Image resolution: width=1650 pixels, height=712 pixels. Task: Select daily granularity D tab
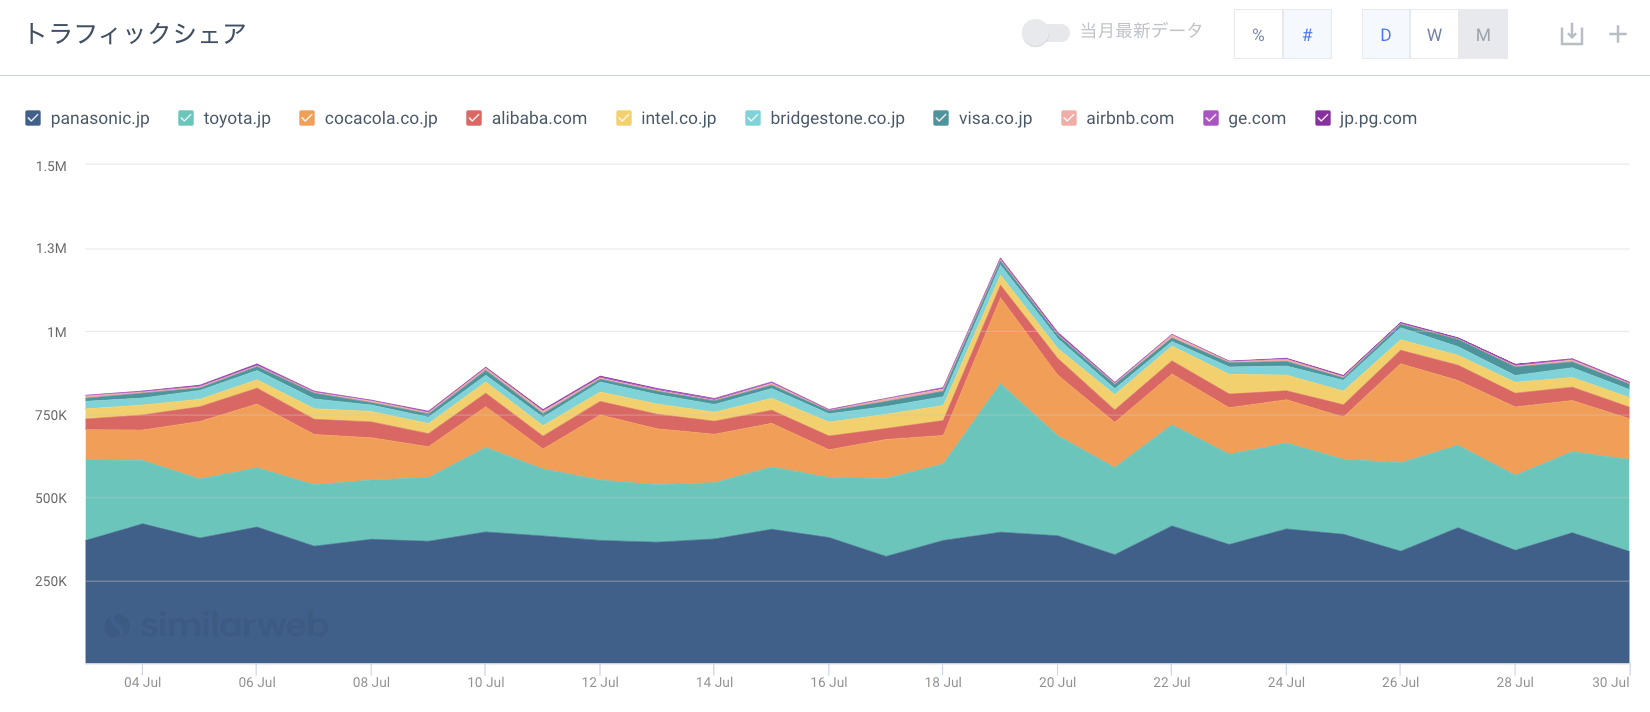1386,35
